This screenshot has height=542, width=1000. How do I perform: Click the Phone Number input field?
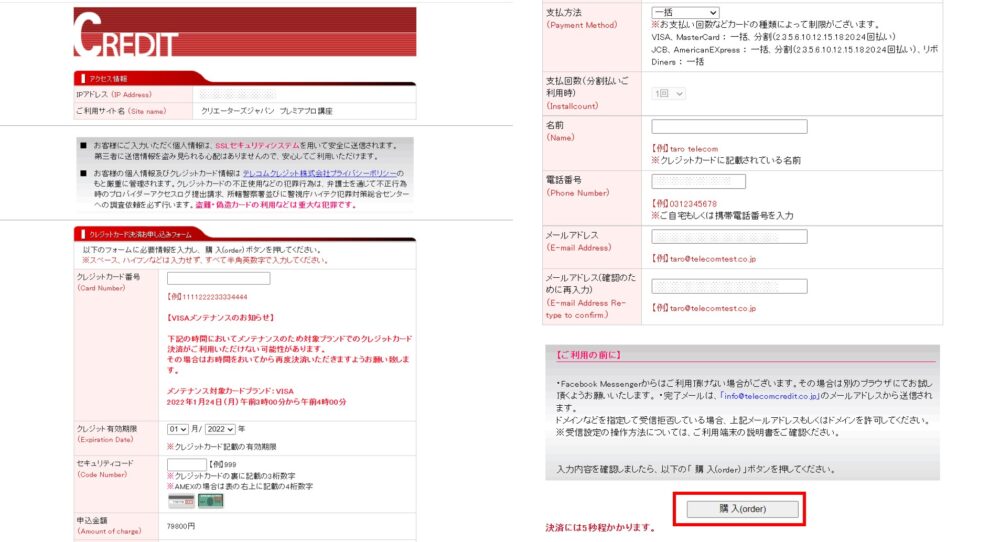click(x=698, y=182)
